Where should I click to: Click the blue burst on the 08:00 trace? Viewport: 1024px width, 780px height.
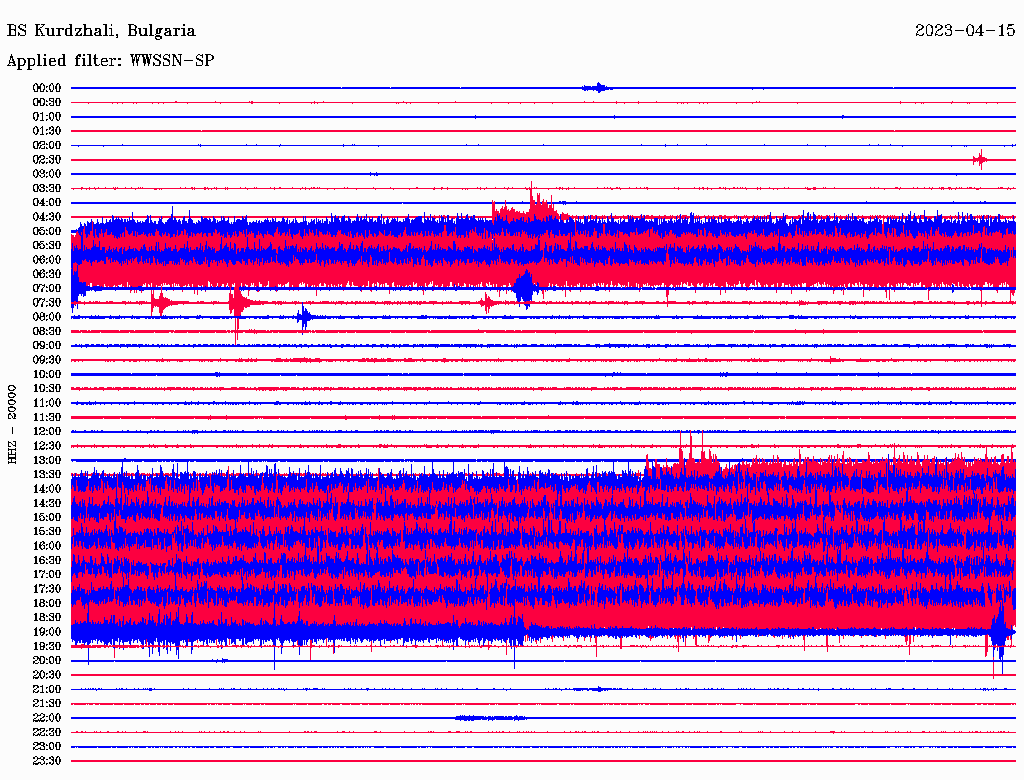tap(304, 317)
